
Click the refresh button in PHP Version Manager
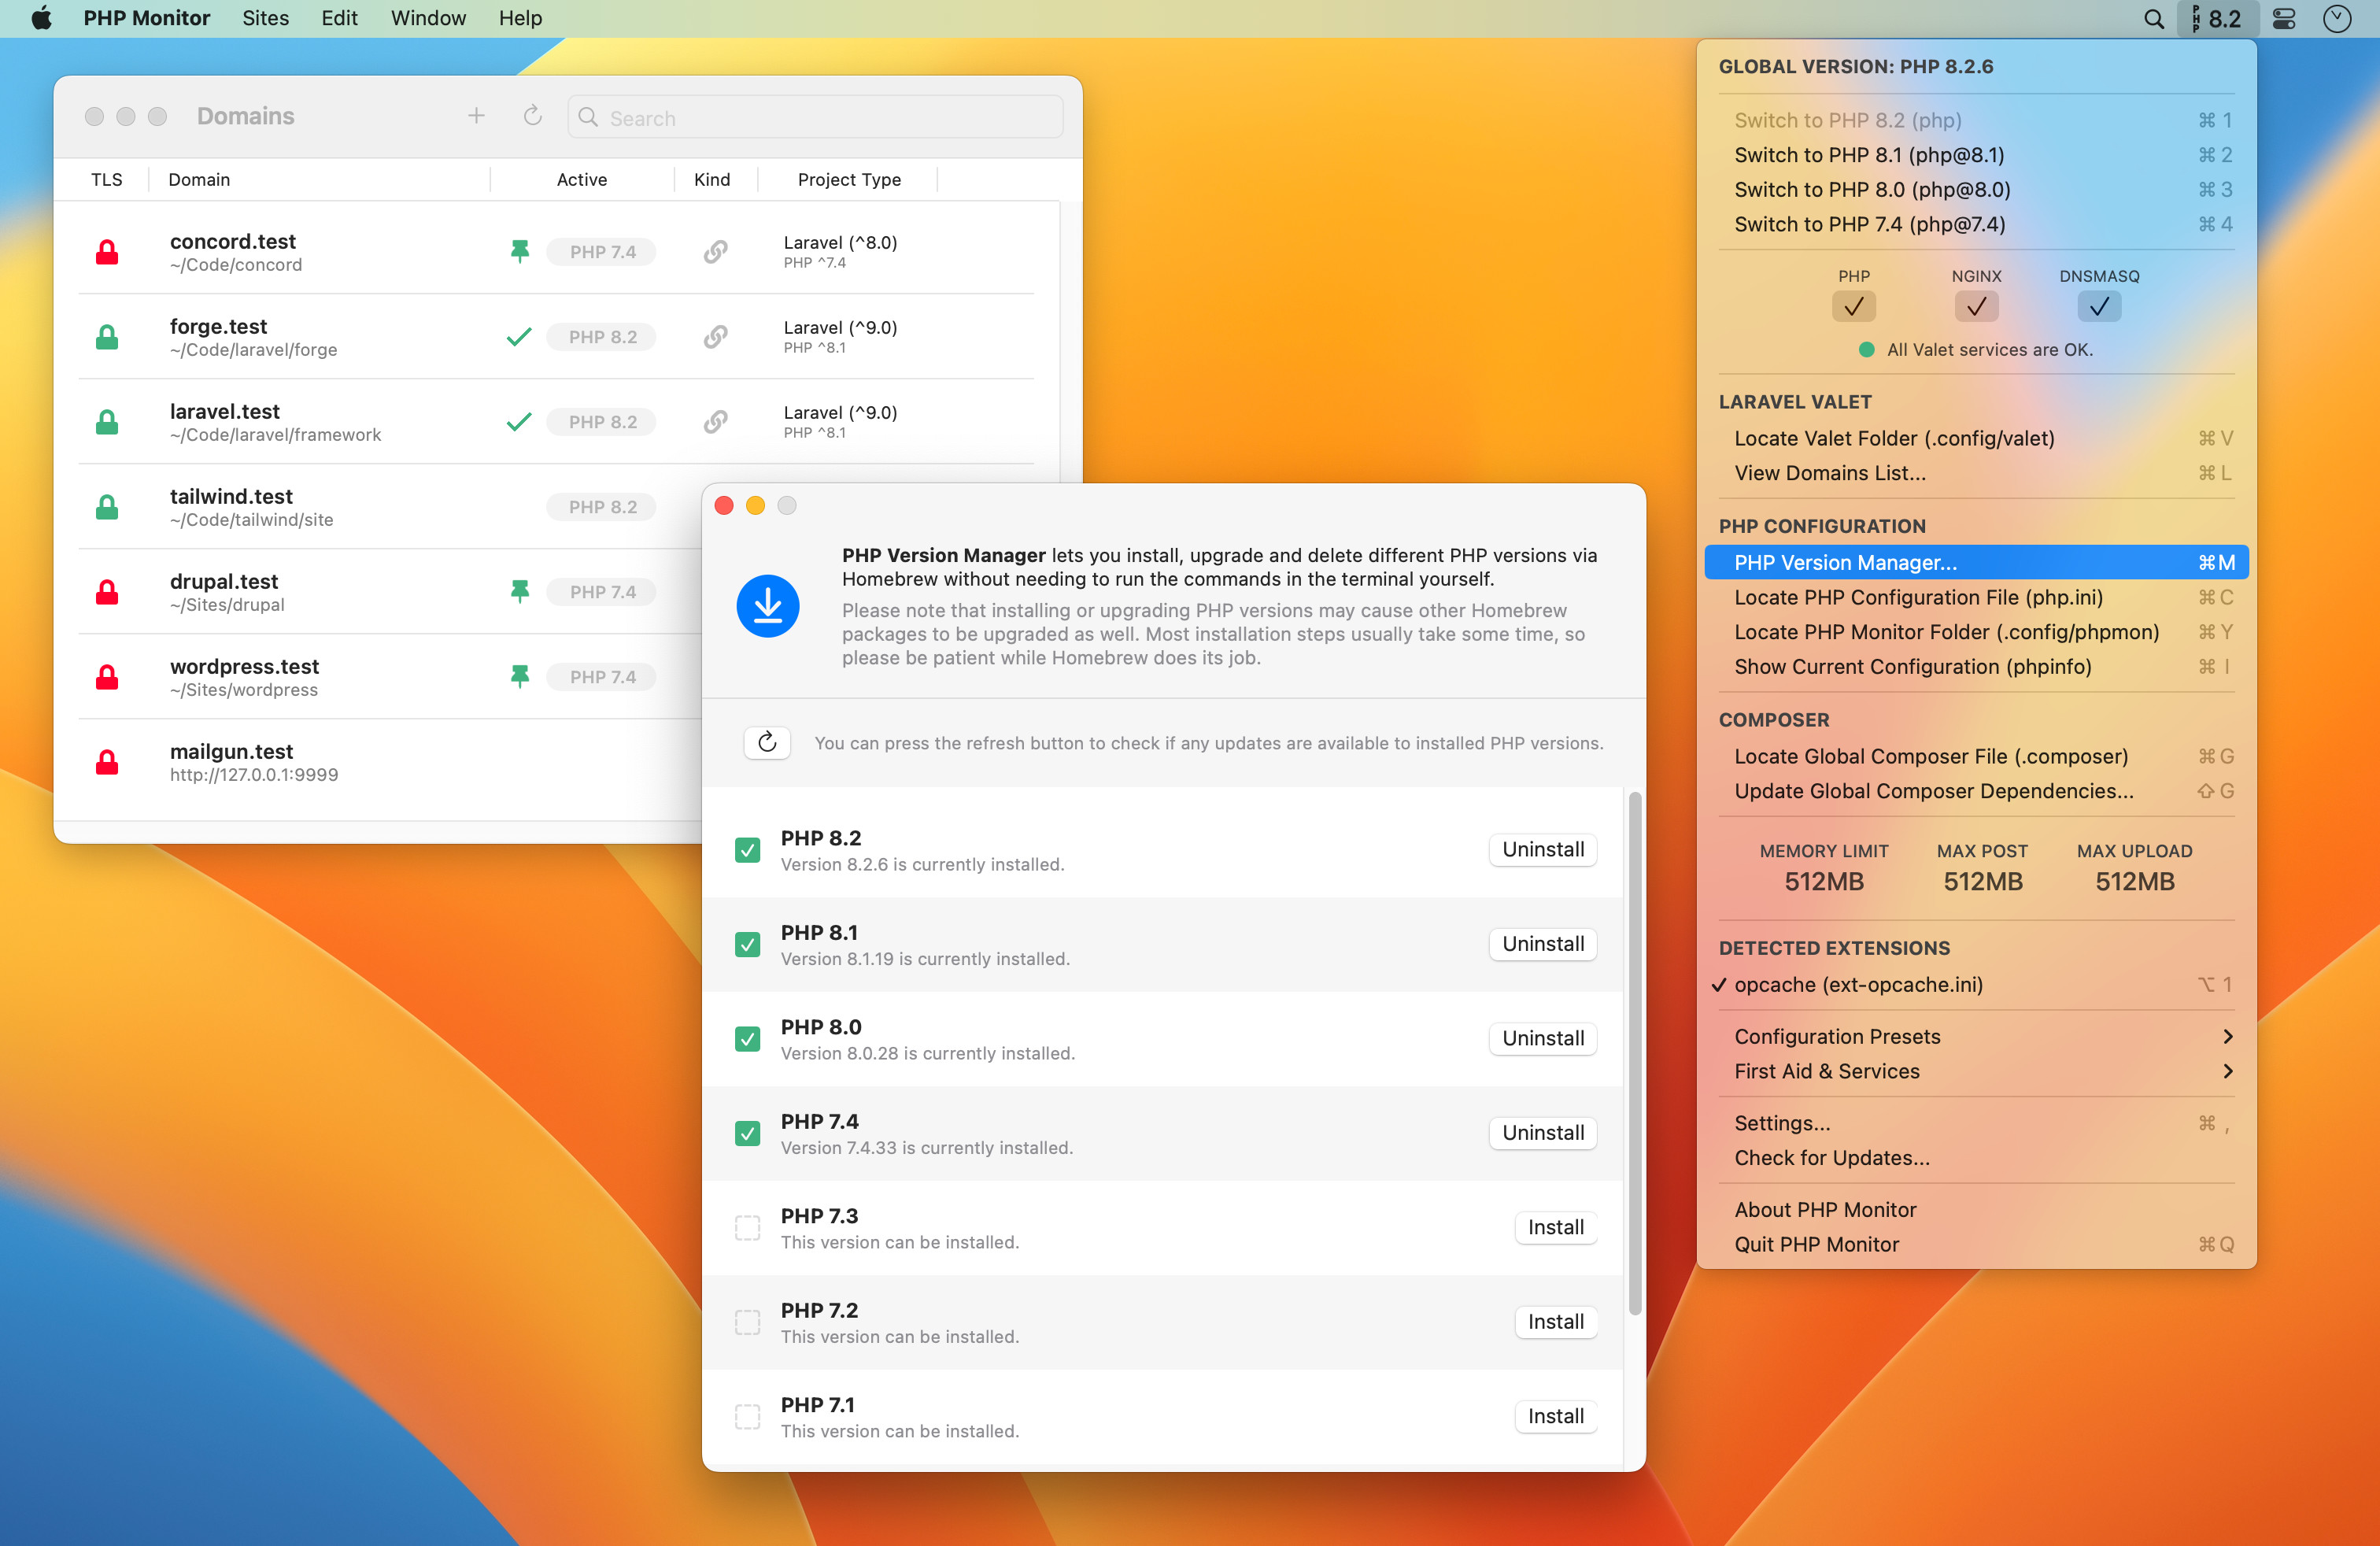coord(767,742)
